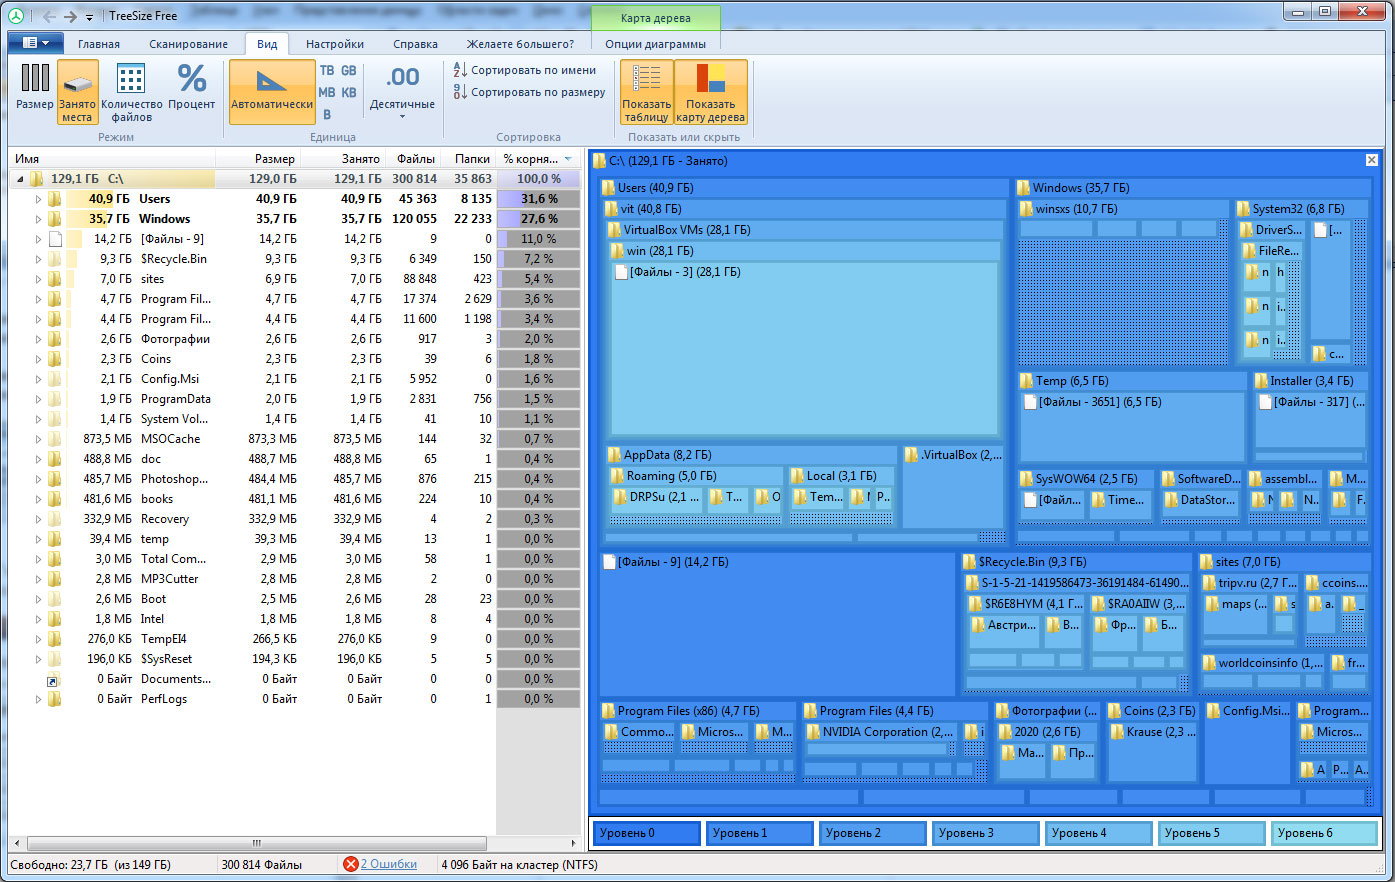
Task: Toggle Показать таблицу button
Action: 647,91
